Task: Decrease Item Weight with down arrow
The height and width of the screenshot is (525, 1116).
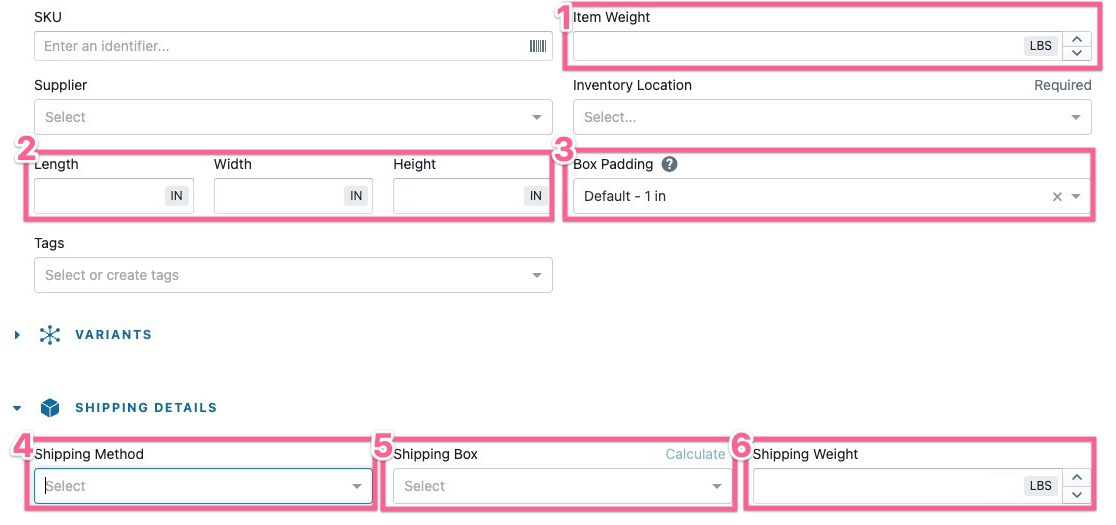Action: pos(1077,52)
